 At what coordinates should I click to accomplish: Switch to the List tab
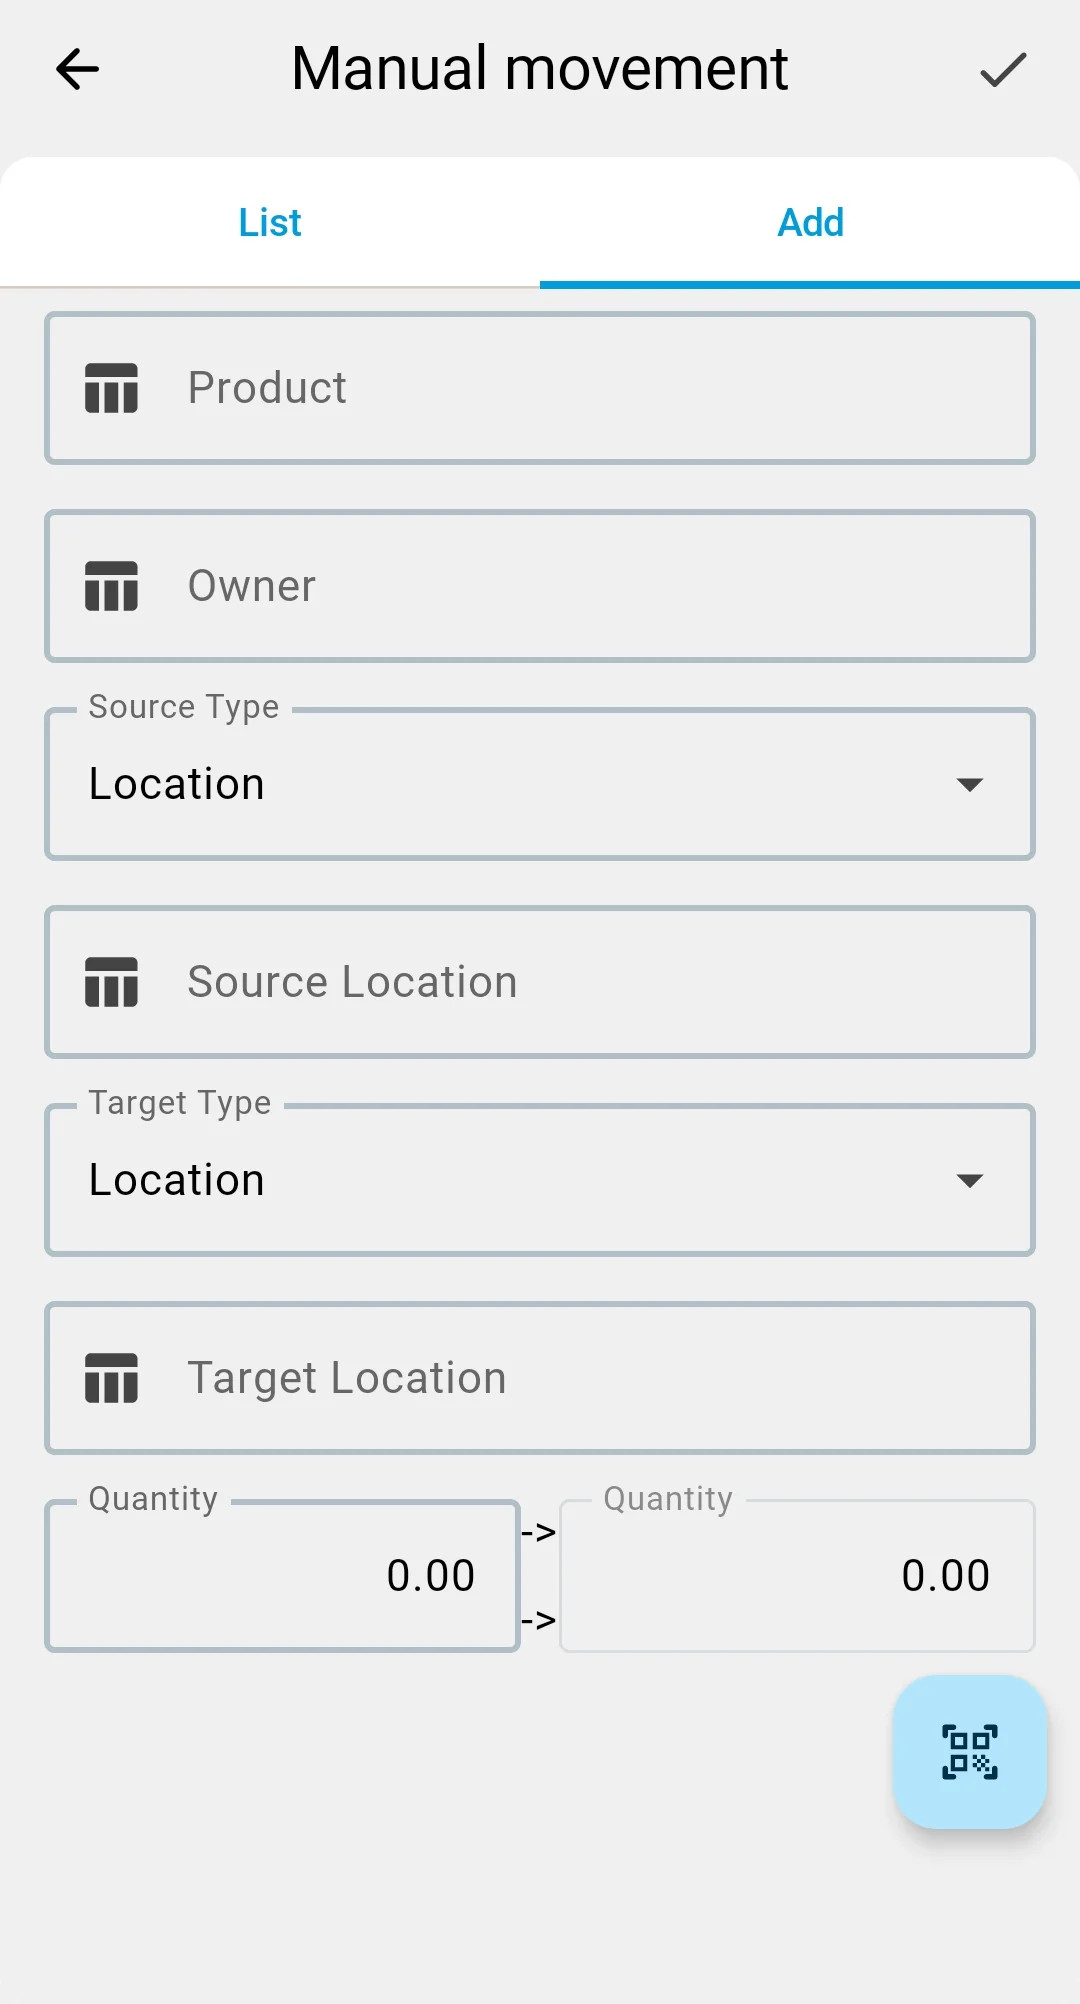point(270,222)
